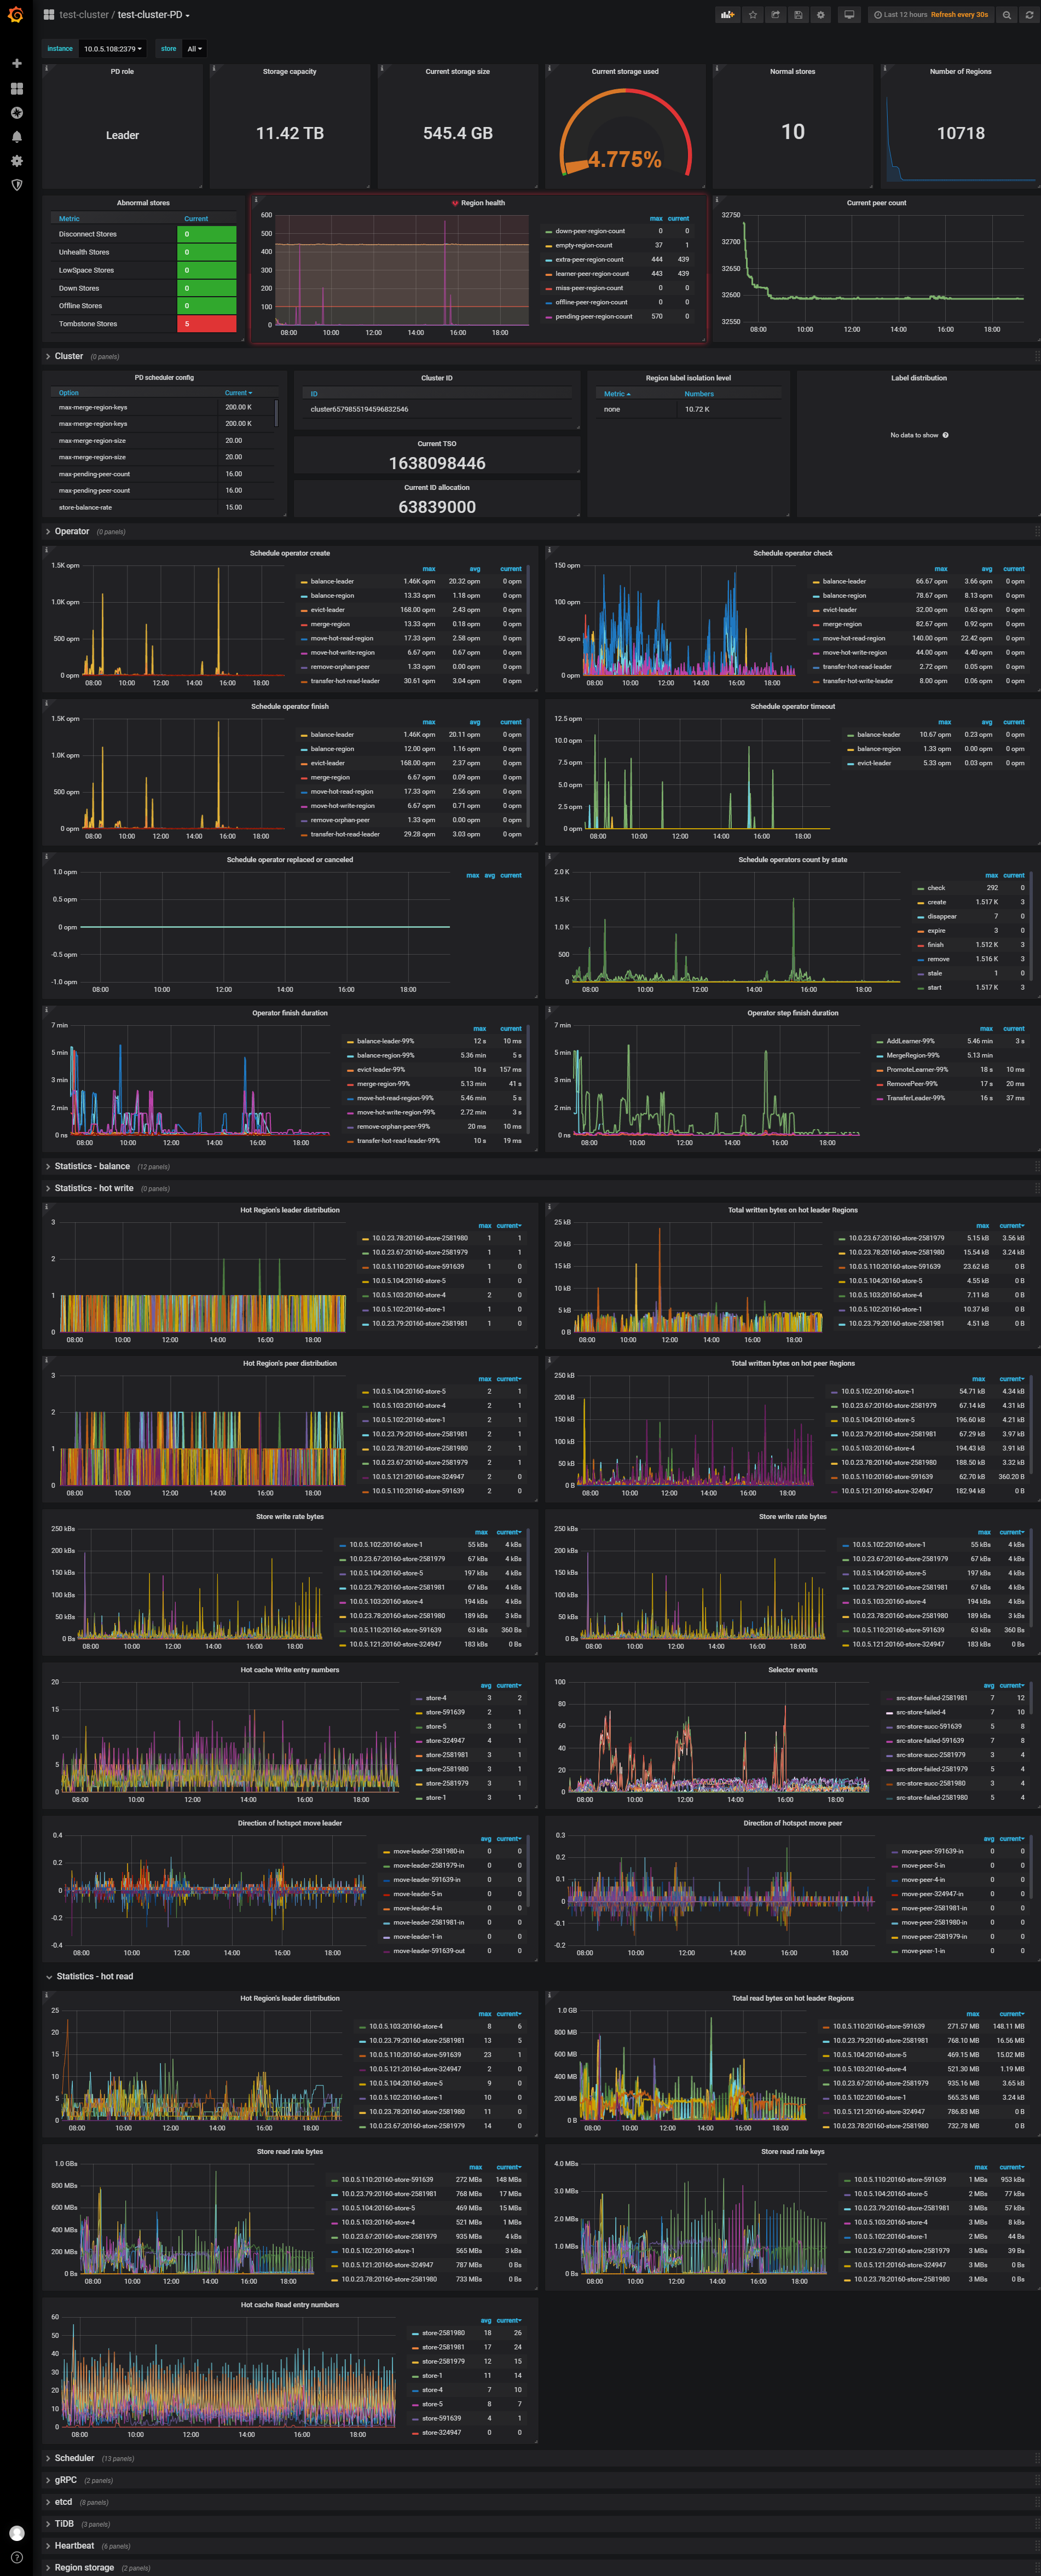
Task: Open dashboard settings gear in top bar
Action: 821,15
